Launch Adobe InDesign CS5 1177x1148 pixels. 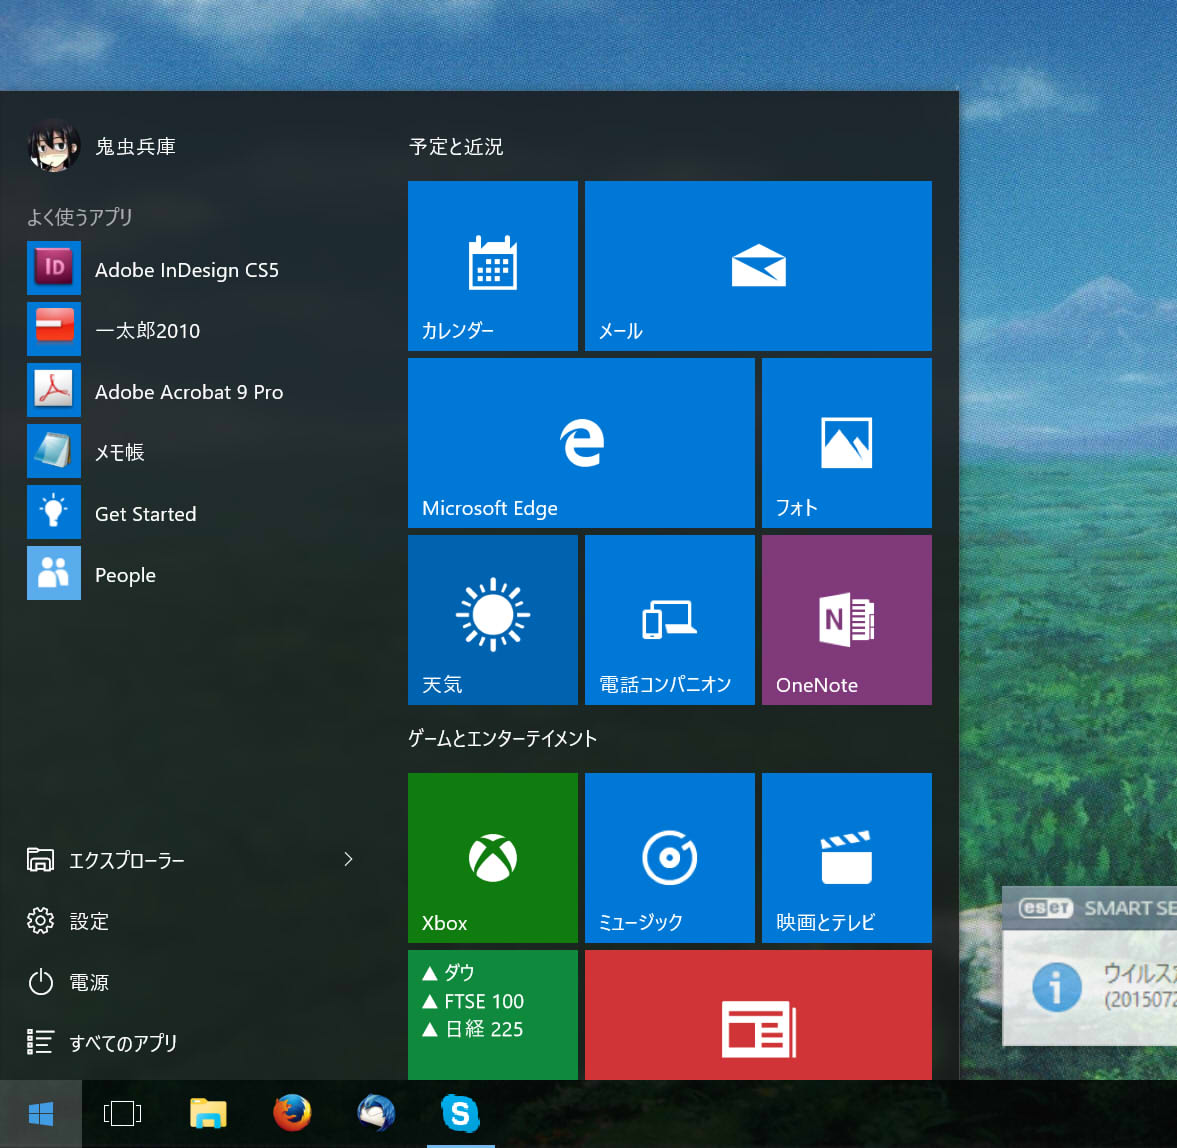pos(186,270)
